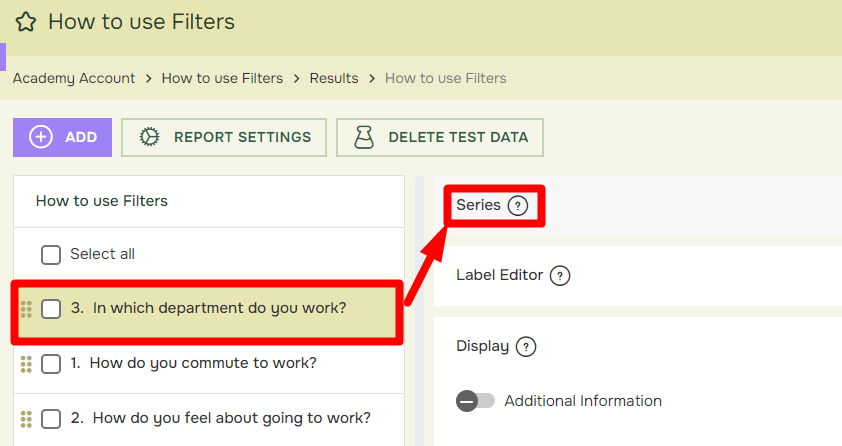This screenshot has height=446, width=842.
Task: Tick the department question checkbox
Action: pos(51,309)
